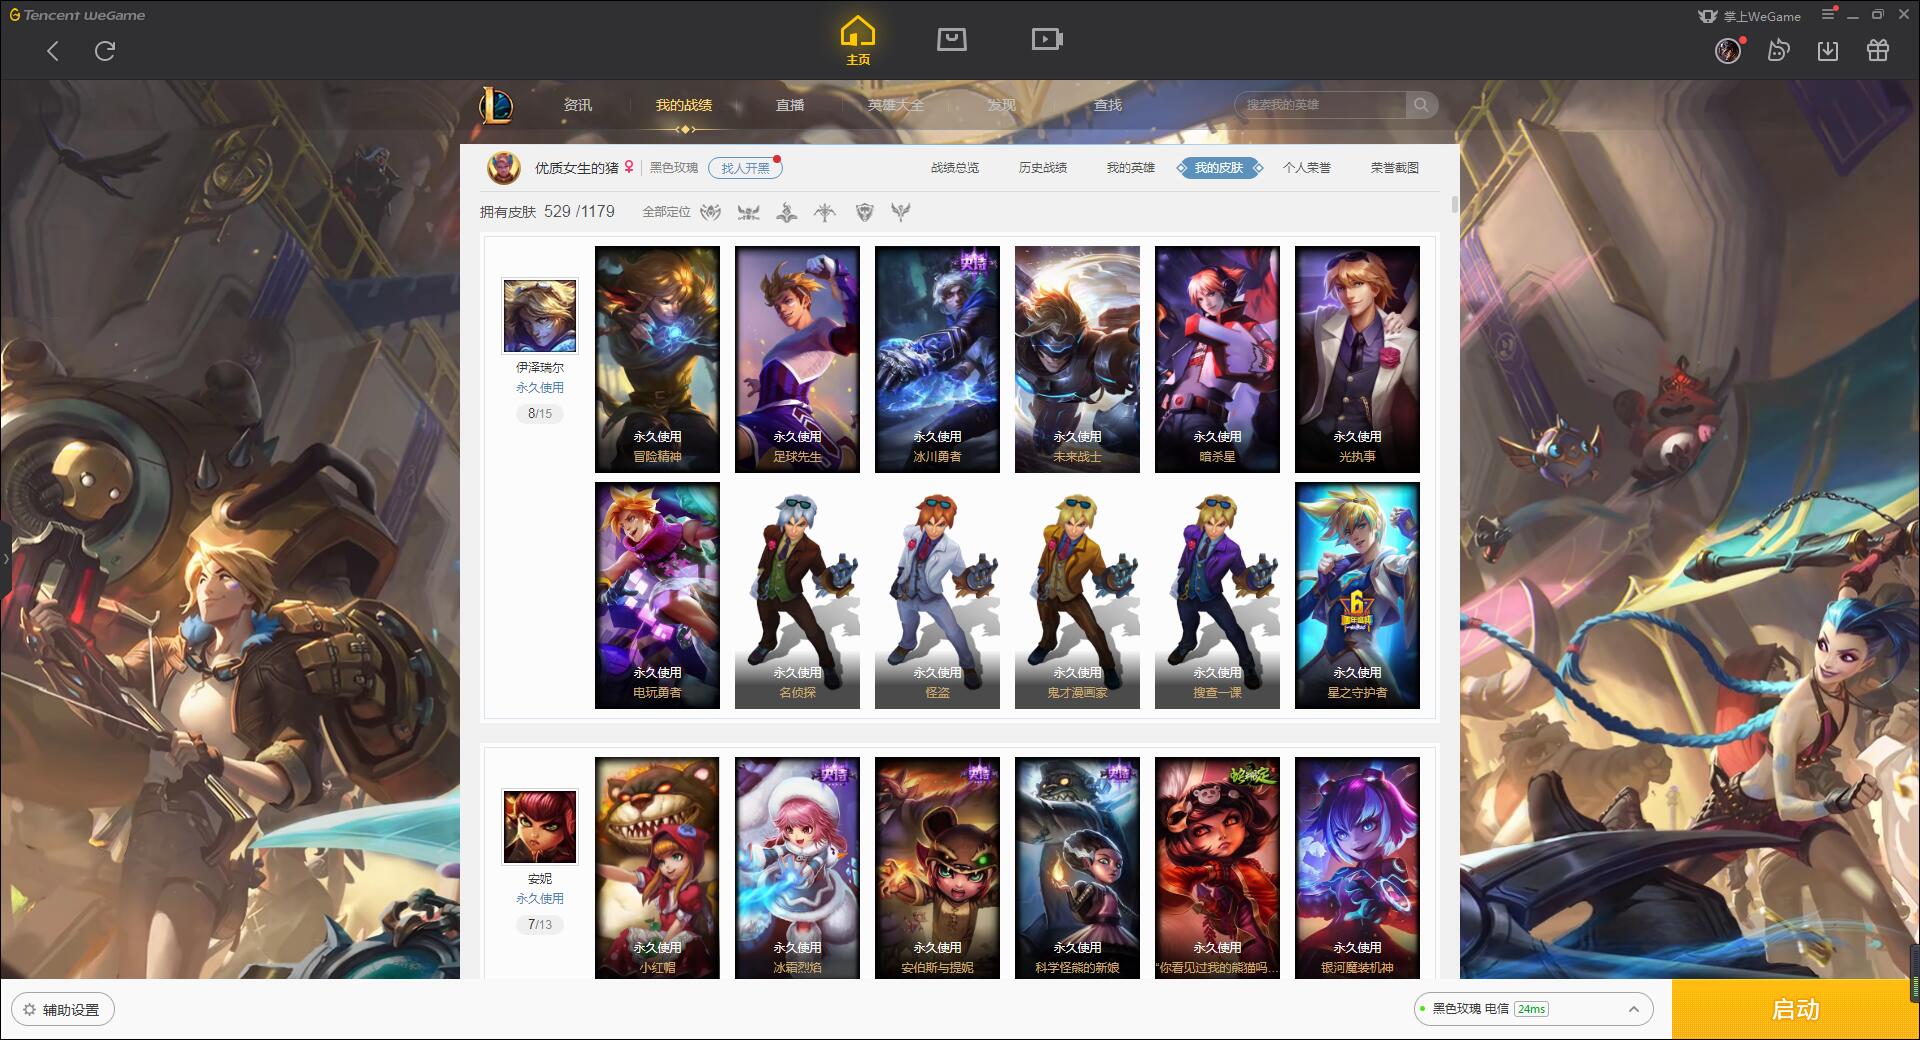Open the 直播 live tab
1920x1040 pixels.
(790, 105)
